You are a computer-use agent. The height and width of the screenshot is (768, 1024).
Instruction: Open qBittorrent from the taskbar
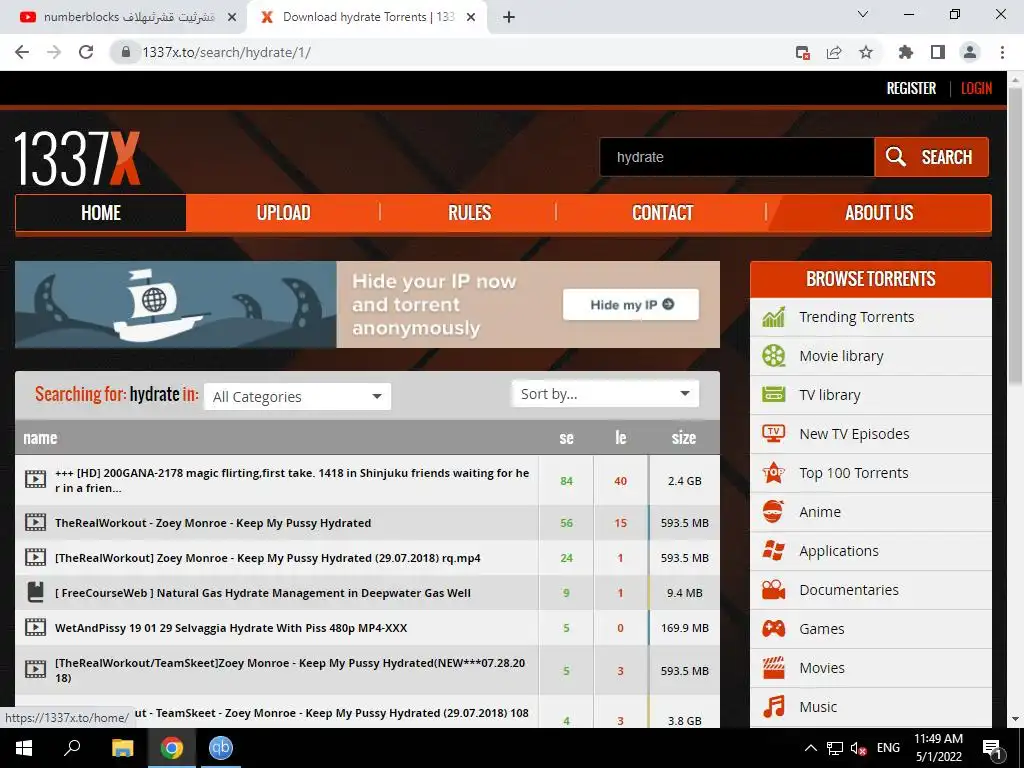221,748
